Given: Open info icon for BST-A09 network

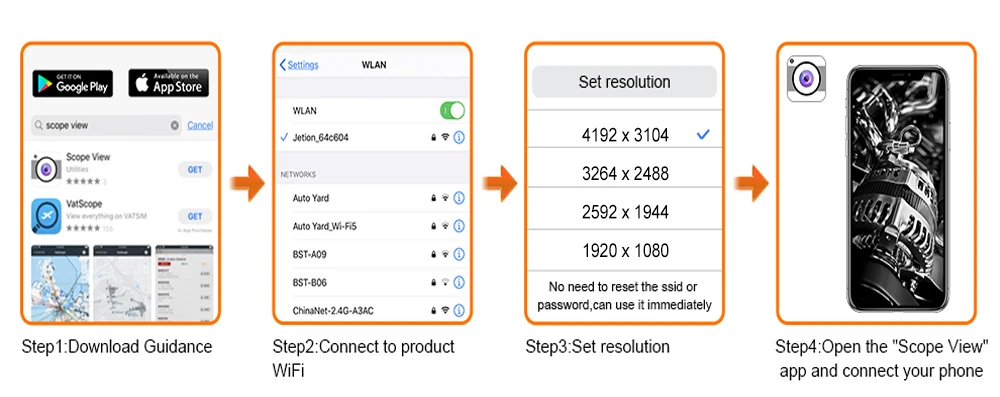Looking at the screenshot, I should [x=459, y=254].
